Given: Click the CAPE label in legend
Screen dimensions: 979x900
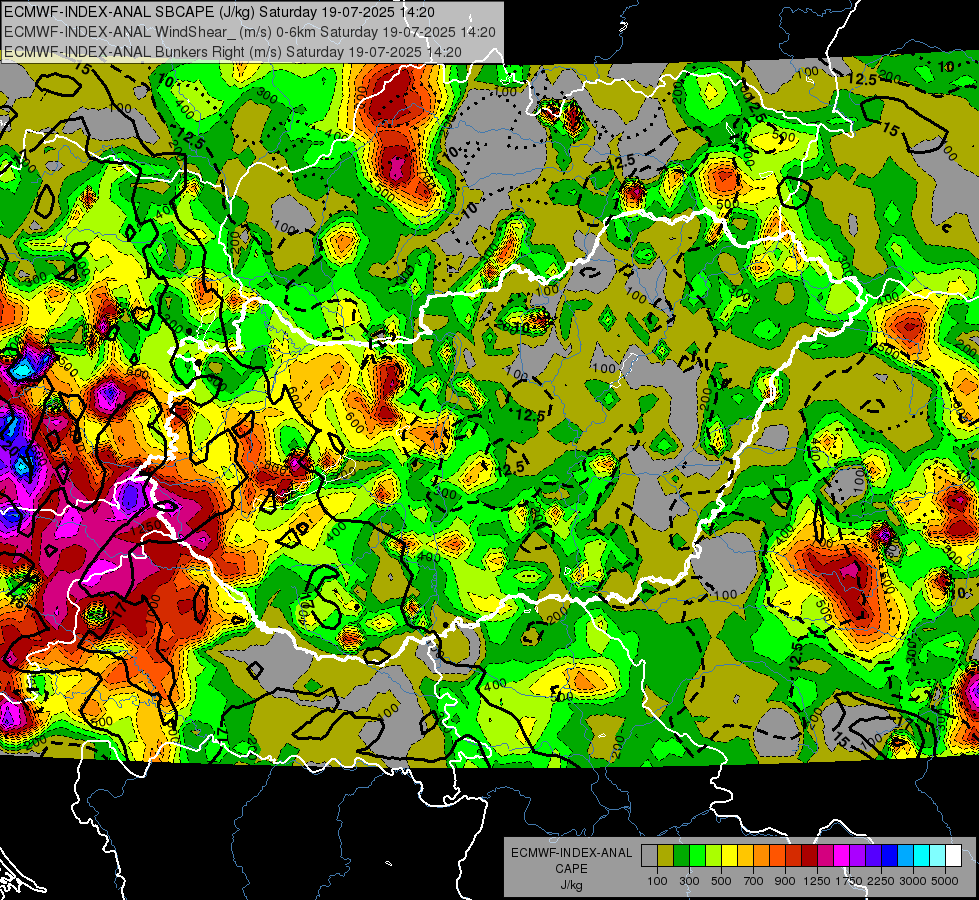Looking at the screenshot, I should 571,869.
